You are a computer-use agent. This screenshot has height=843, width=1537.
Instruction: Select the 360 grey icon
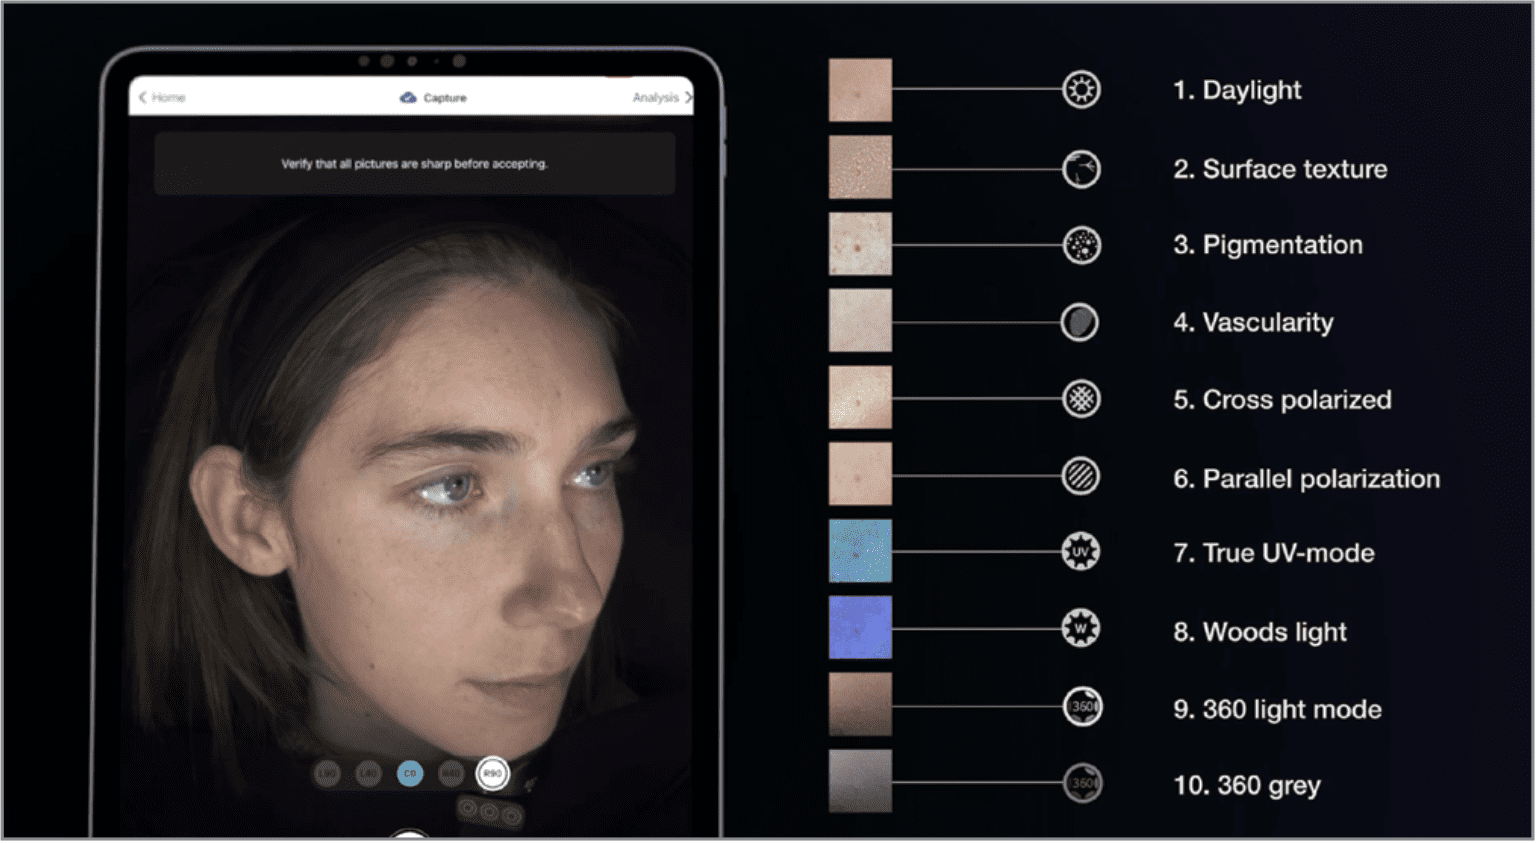pyautogui.click(x=1082, y=783)
